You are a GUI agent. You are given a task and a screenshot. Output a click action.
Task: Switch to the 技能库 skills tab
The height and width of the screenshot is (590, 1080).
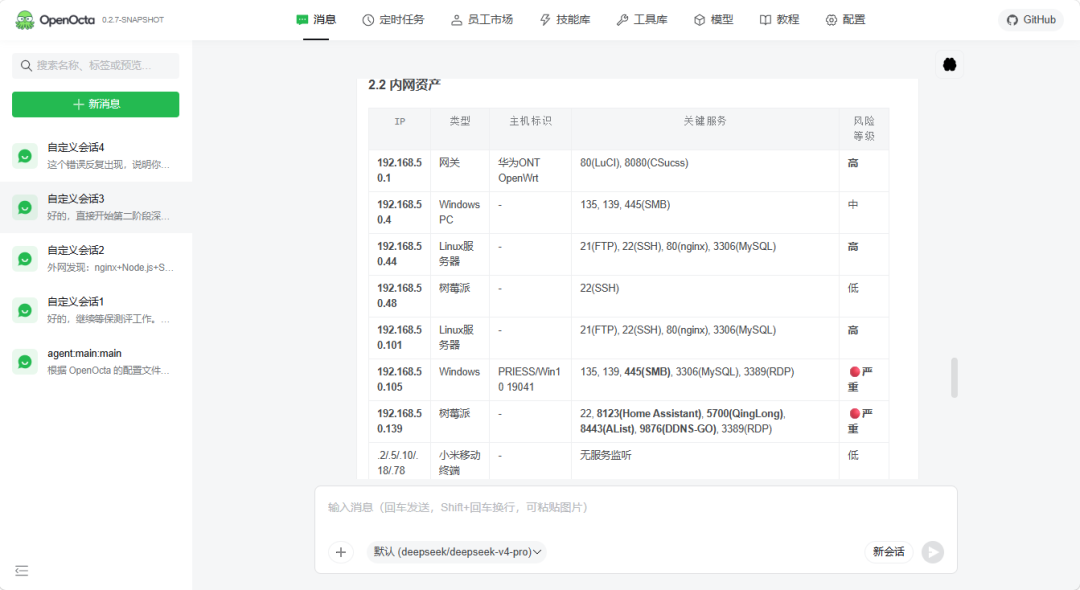[565, 20]
